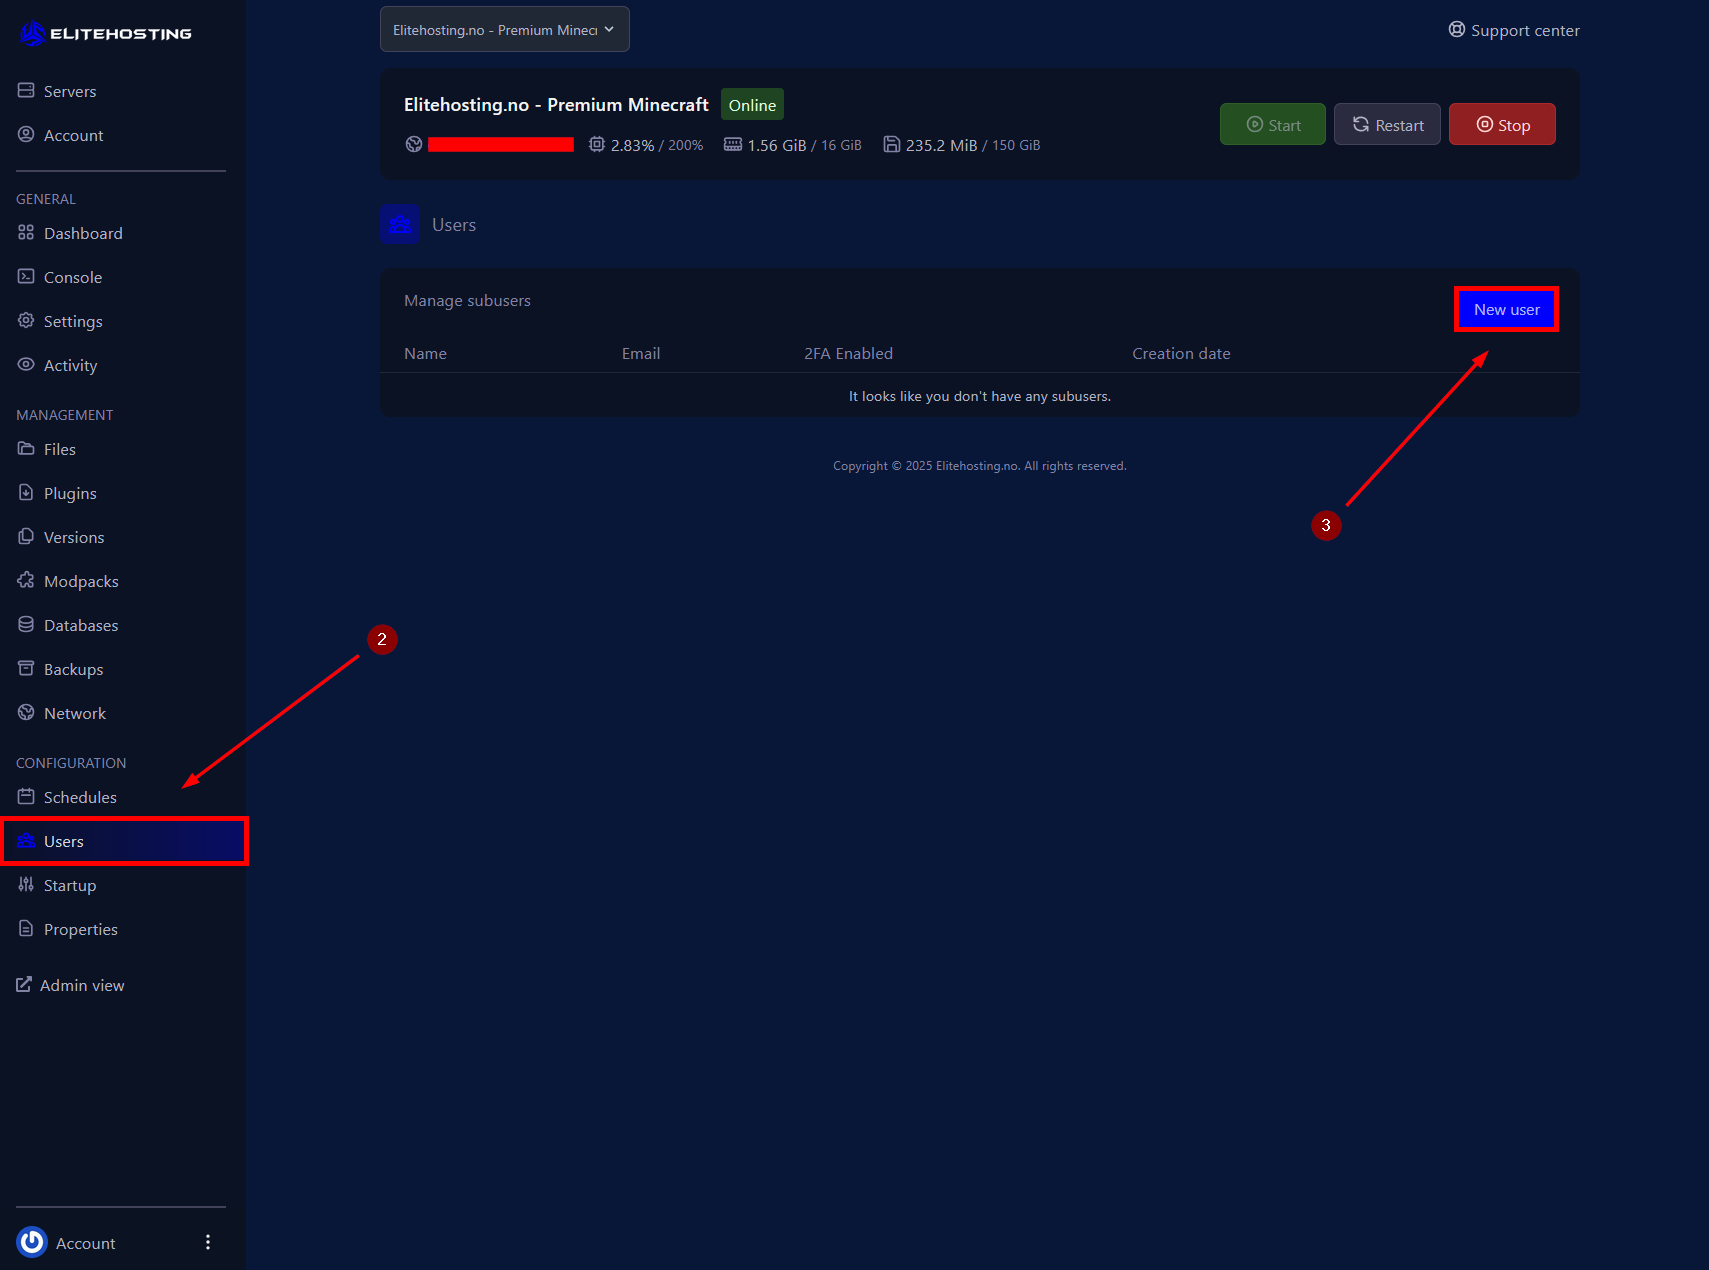1709x1270 pixels.
Task: Click the Databases cylinder icon
Action: (26, 624)
